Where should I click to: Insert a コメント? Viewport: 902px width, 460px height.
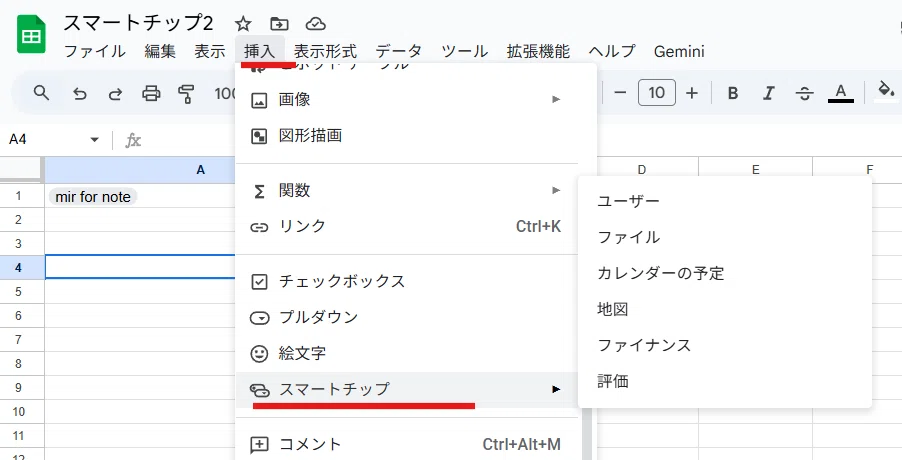pos(407,444)
